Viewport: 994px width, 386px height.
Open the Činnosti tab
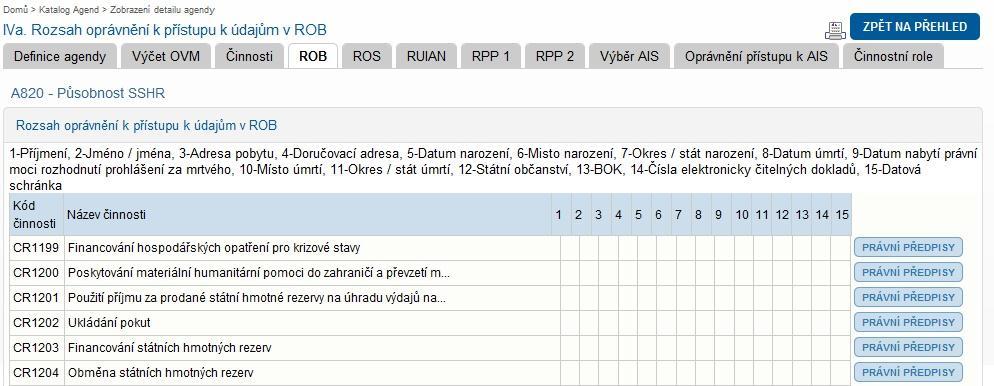[x=249, y=56]
